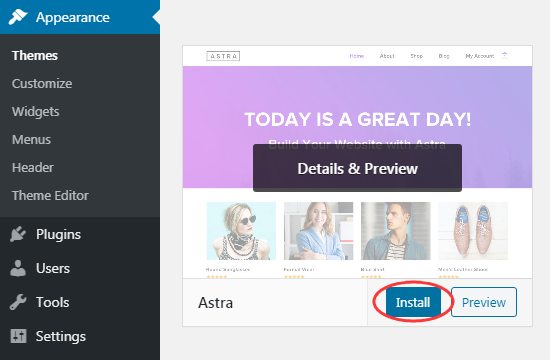Click the leather shoes product image
The height and width of the screenshot is (360, 550).
[473, 231]
